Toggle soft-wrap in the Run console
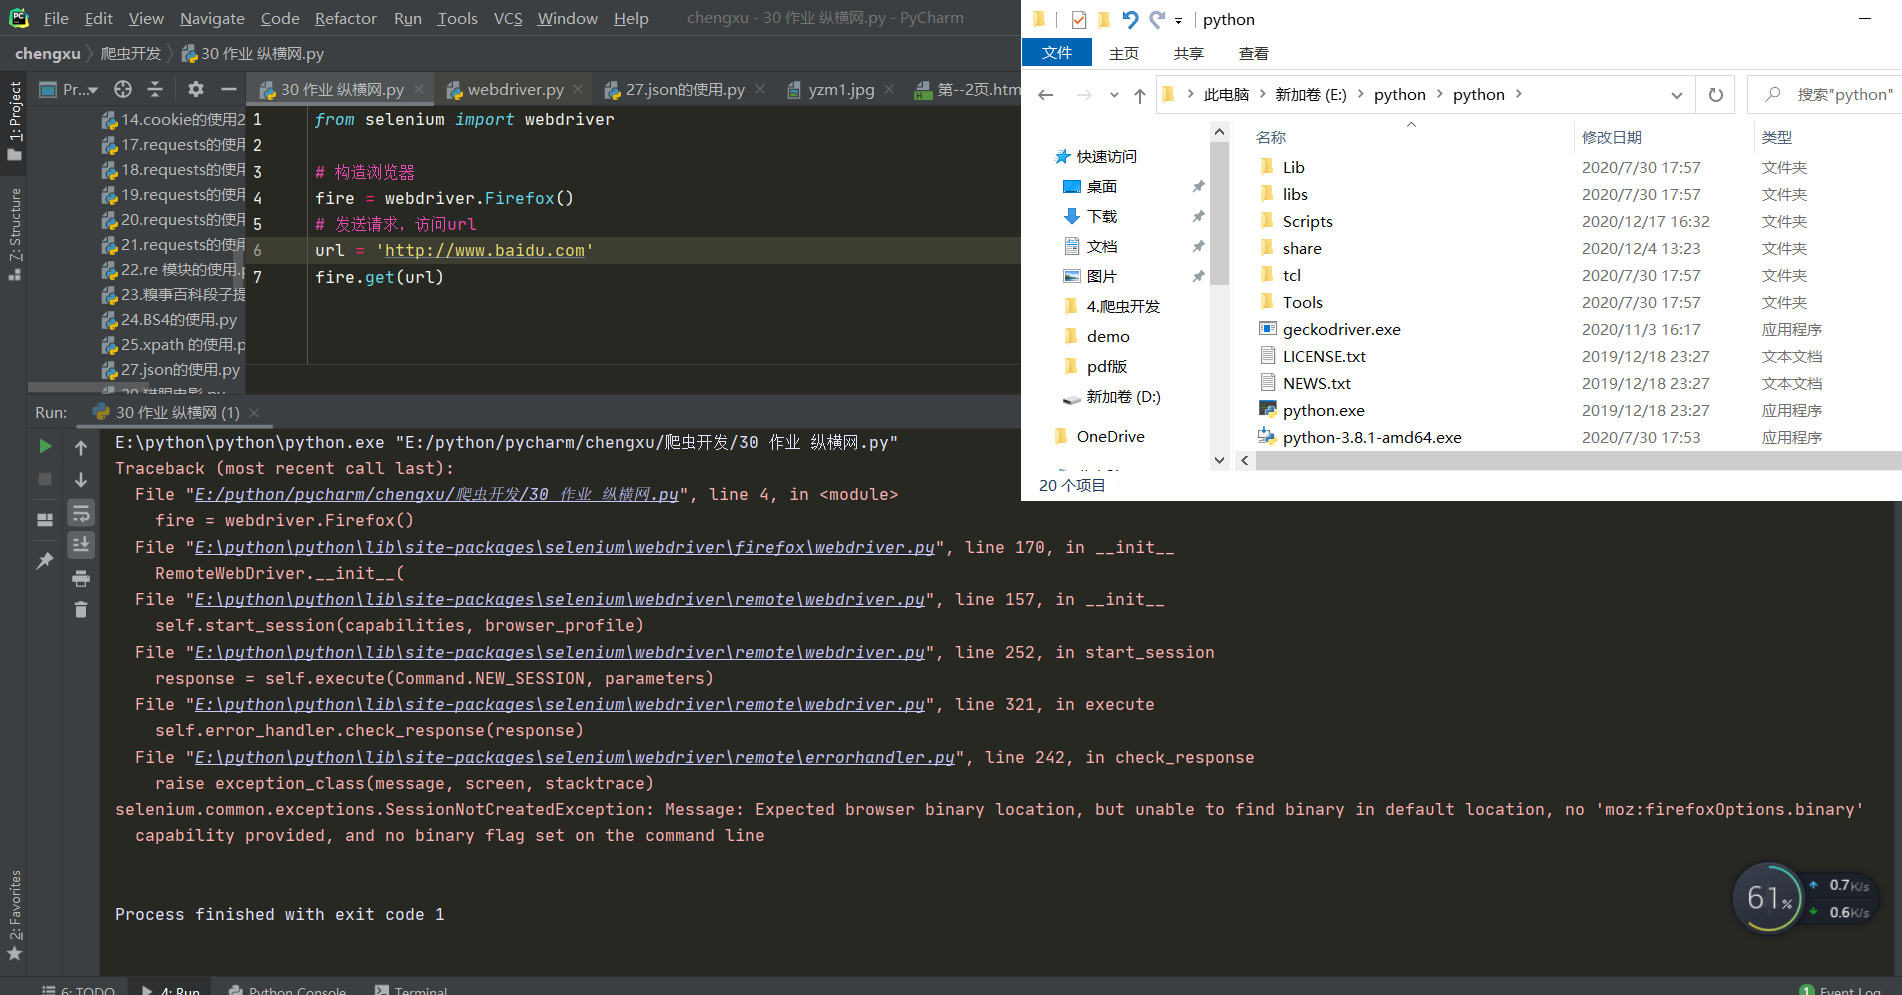 pos(81,513)
